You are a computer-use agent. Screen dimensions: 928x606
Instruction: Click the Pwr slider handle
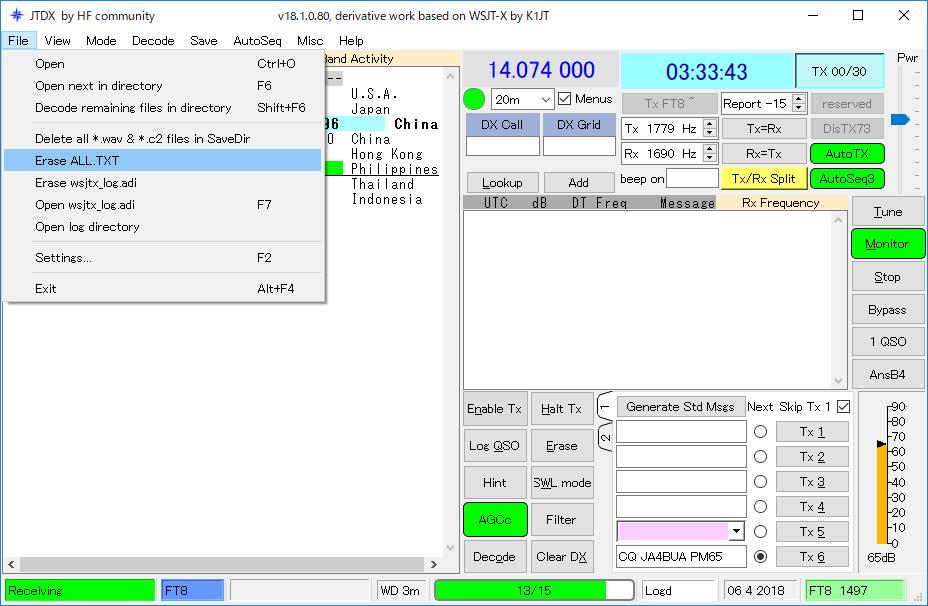[x=900, y=120]
